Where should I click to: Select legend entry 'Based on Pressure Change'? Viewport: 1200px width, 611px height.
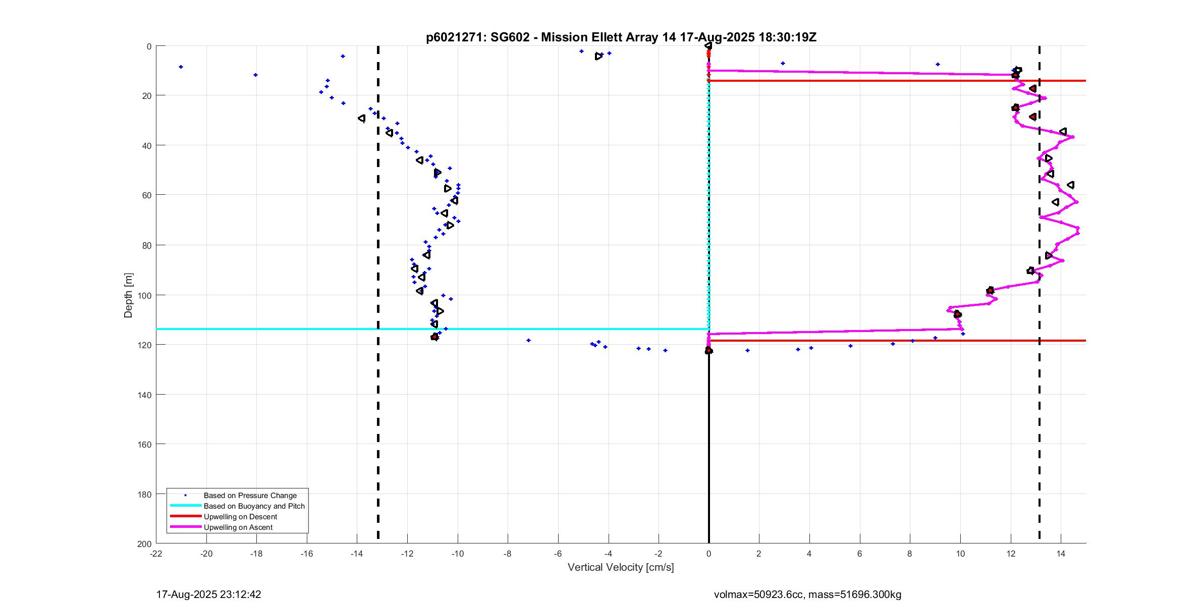(250, 495)
